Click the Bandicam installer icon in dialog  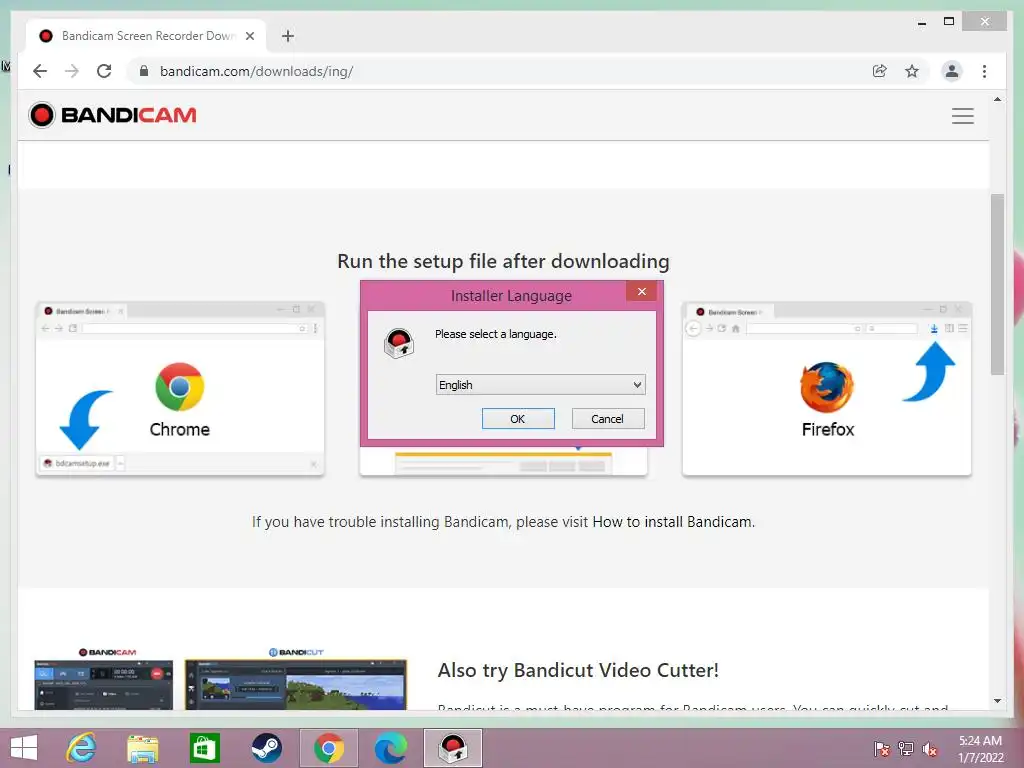(399, 343)
